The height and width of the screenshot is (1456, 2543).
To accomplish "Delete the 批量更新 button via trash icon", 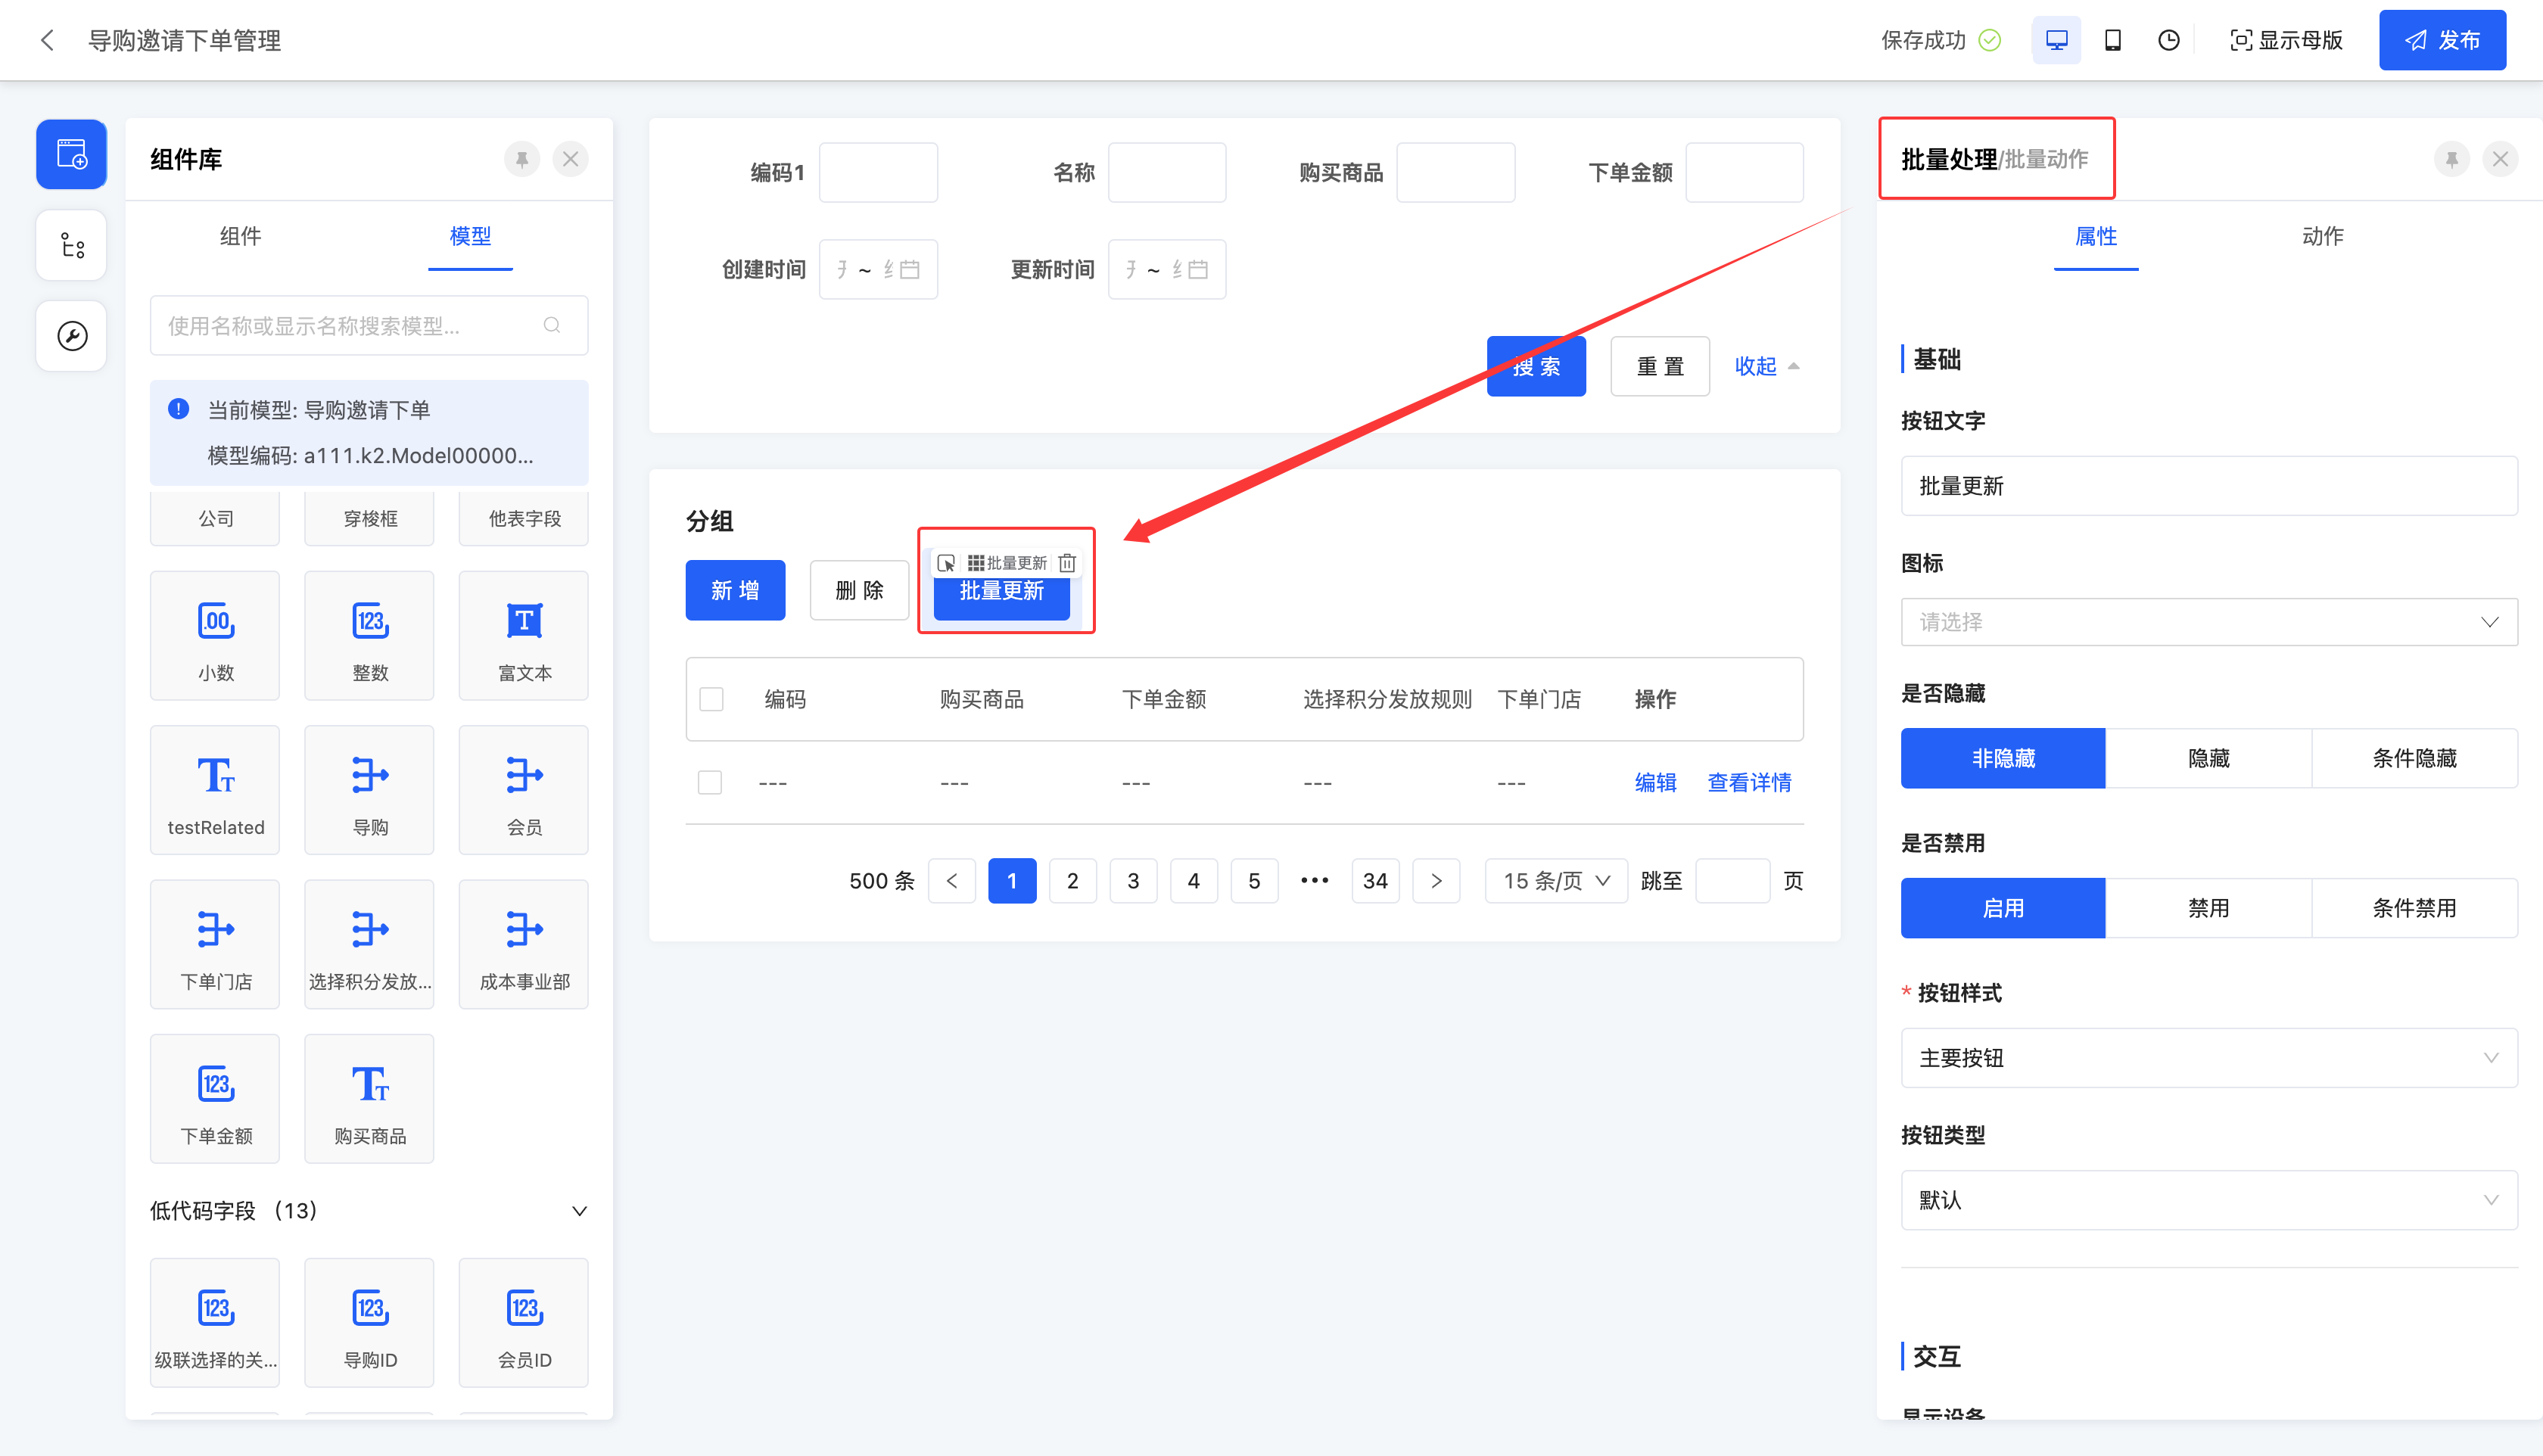I will [1067, 563].
